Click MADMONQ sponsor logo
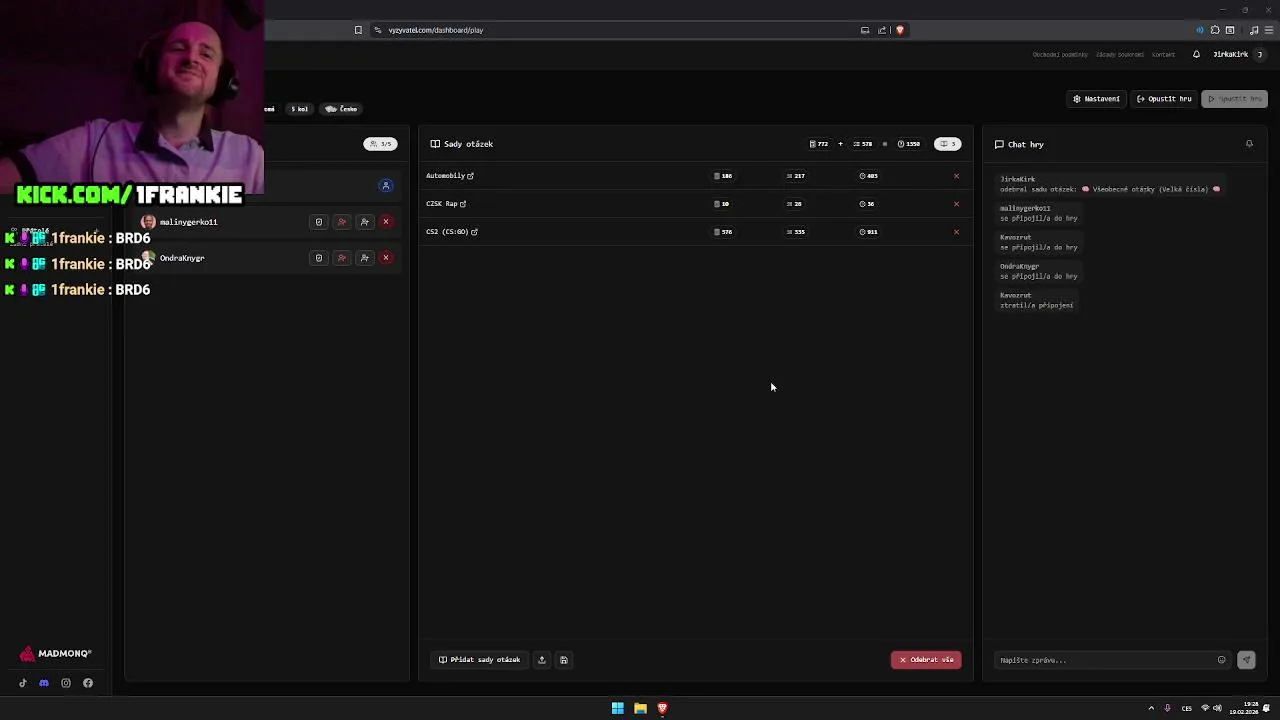This screenshot has width=1280, height=720. [x=56, y=654]
